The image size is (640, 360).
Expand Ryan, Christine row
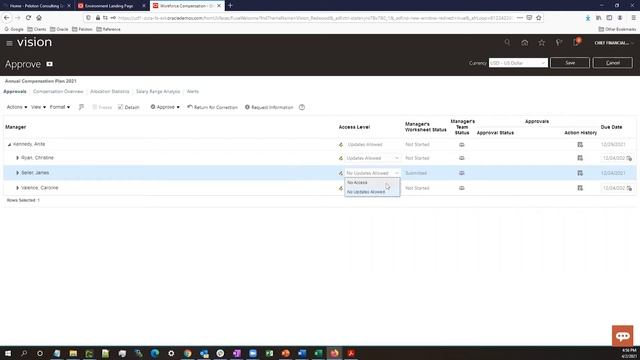(x=18, y=158)
